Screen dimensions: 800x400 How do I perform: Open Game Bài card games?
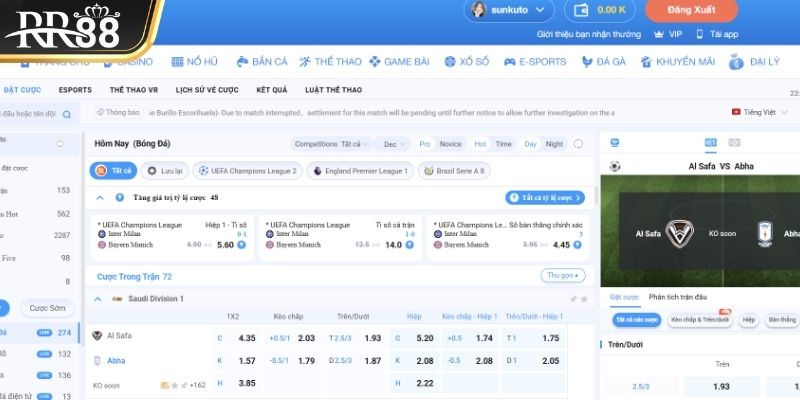click(x=399, y=62)
